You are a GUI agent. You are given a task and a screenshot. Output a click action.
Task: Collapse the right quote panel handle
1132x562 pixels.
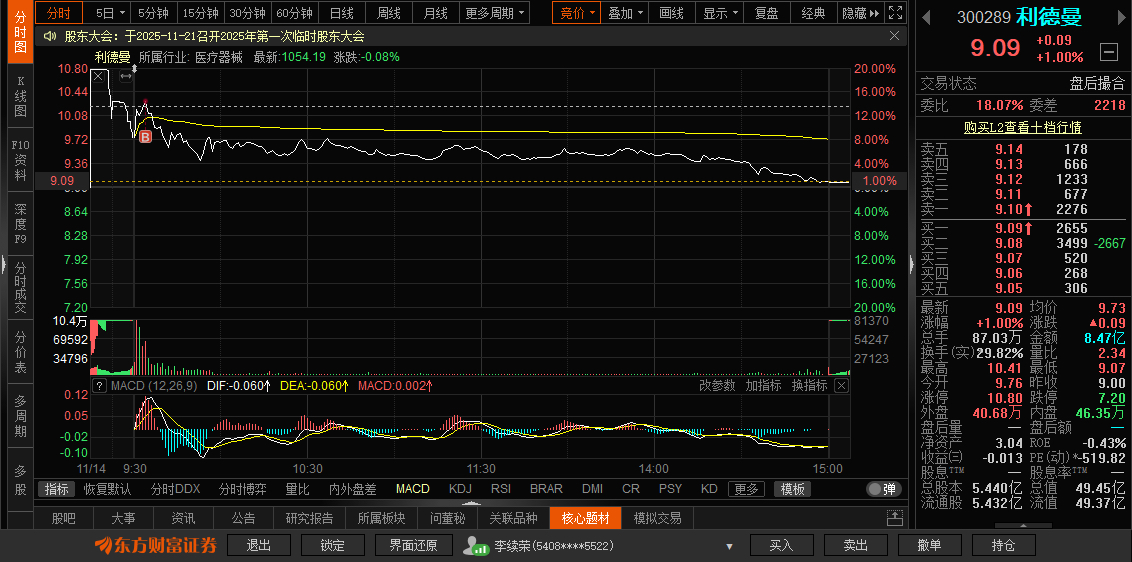pyautogui.click(x=912, y=264)
